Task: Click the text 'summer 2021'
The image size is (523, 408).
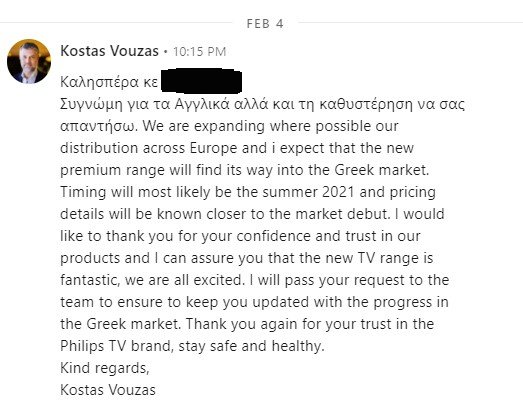Action: 308,192
